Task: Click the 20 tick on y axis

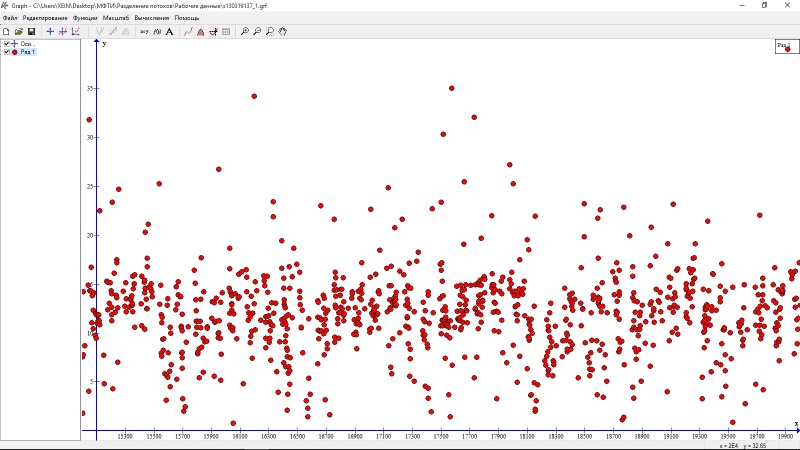Action: click(90, 236)
